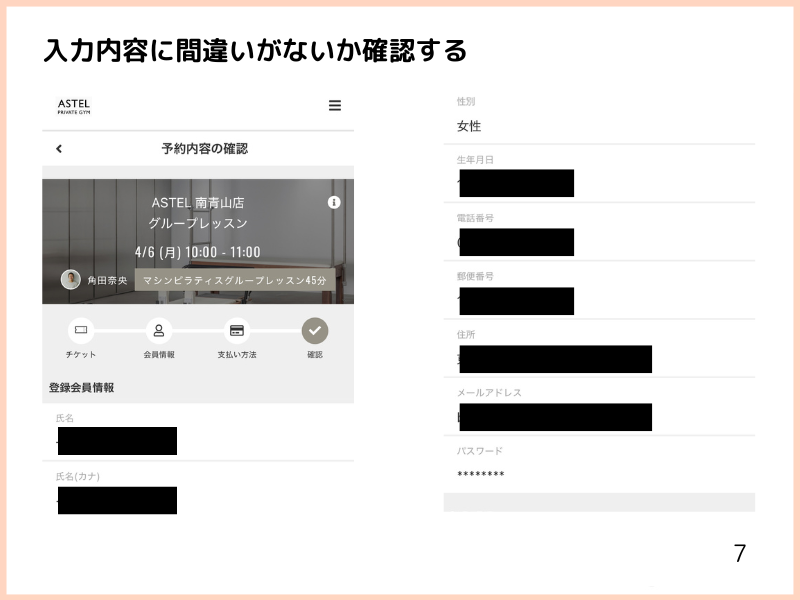Click the ASTEL PRIVATE GYM logo
Image resolution: width=800 pixels, height=600 pixels.
pos(74,107)
